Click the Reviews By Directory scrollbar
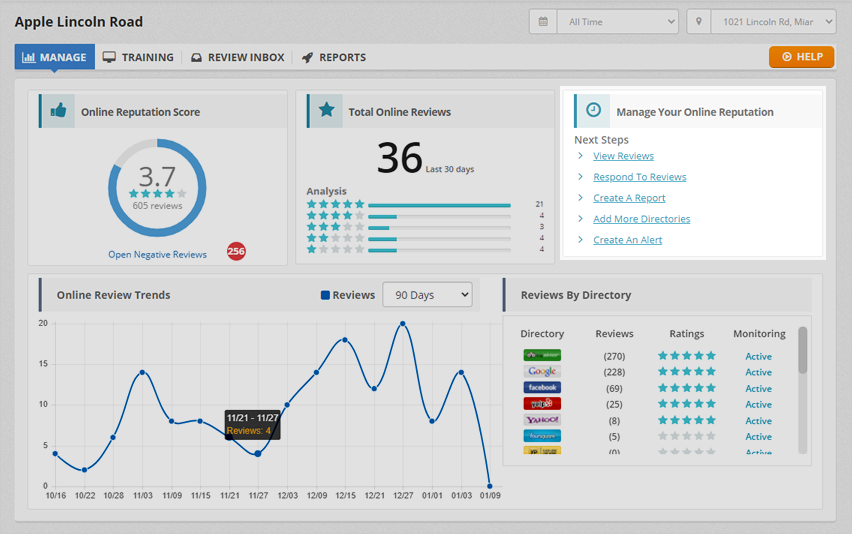852x534 pixels. click(802, 351)
